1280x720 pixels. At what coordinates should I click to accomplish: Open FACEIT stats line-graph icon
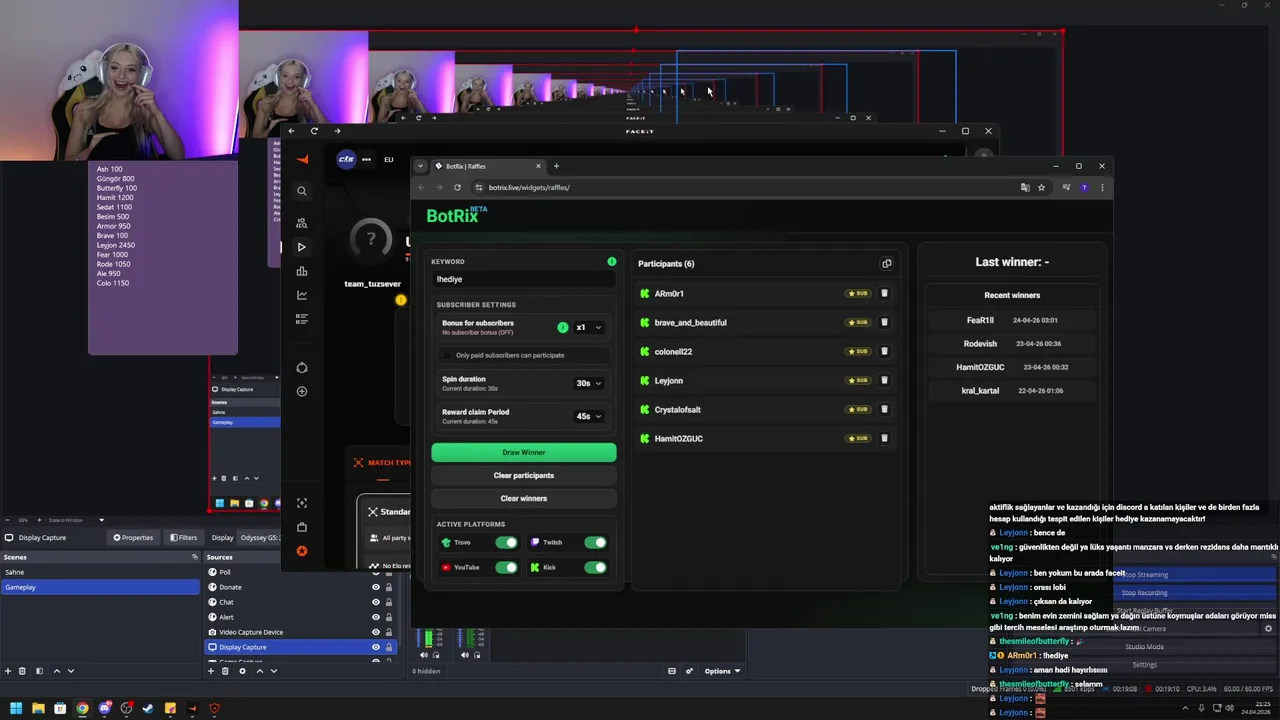(302, 295)
